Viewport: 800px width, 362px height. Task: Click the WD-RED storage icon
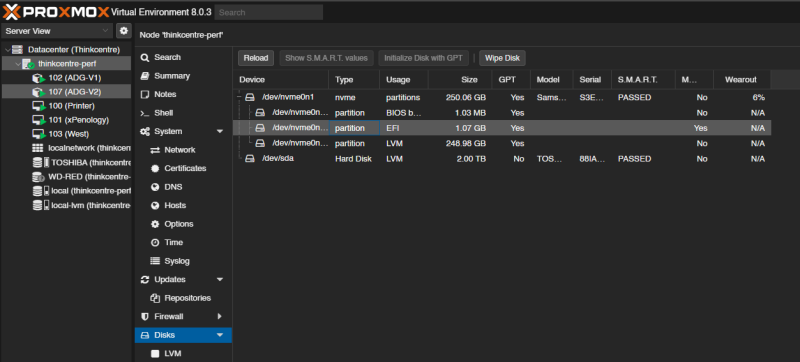38,177
